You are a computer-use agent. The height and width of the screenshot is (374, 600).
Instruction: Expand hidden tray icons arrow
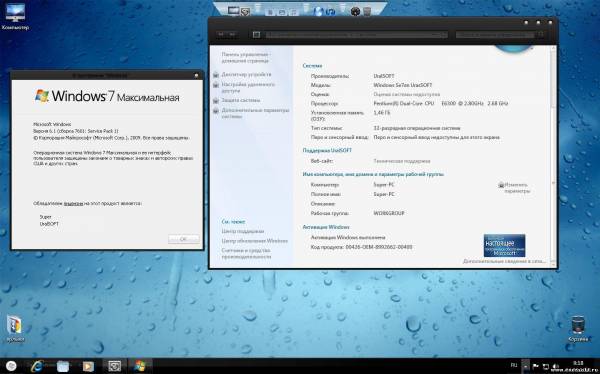tap(526, 366)
